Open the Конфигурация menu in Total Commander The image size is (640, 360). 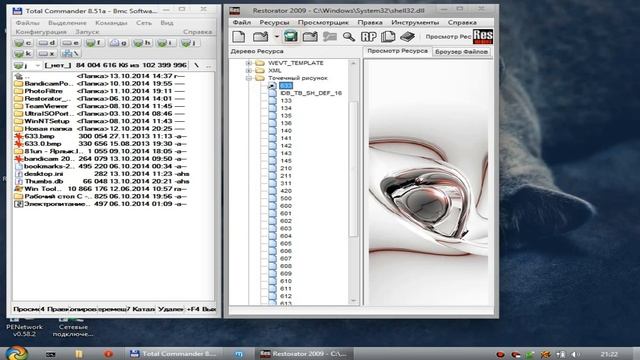click(x=41, y=32)
